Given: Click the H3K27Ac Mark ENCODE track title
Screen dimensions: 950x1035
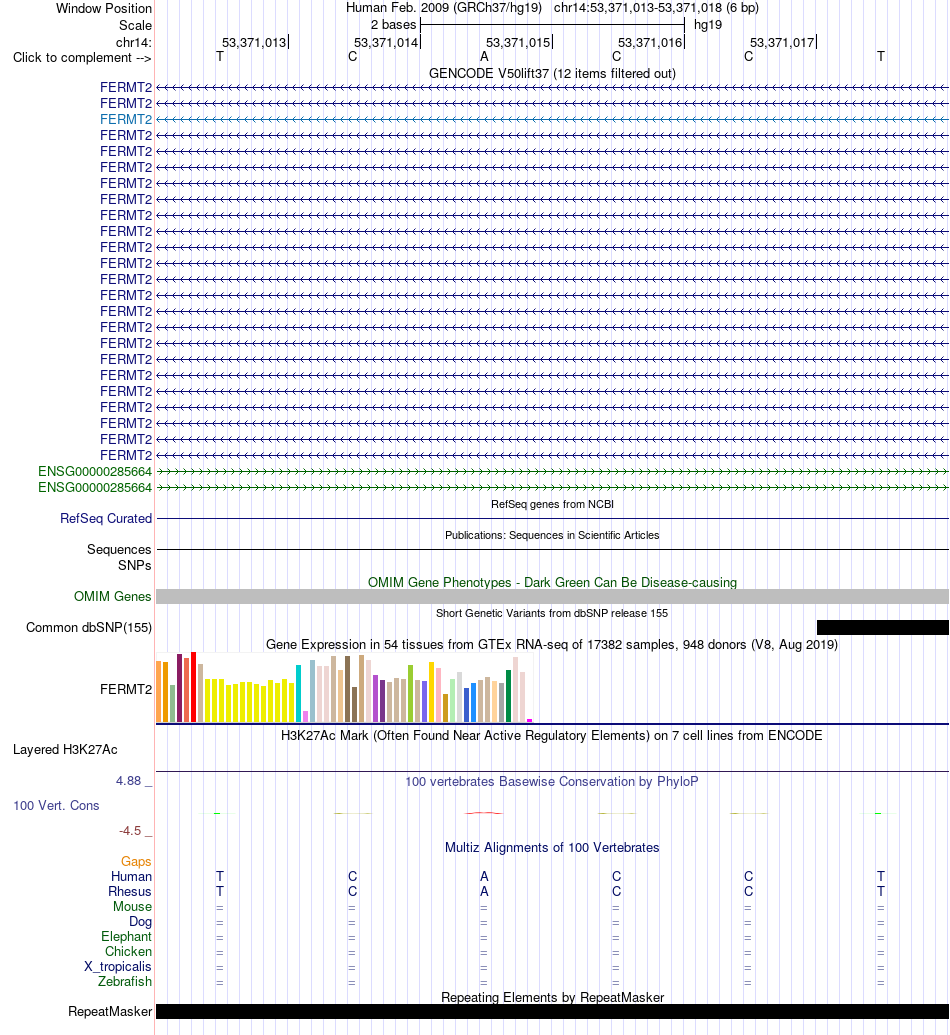Looking at the screenshot, I should tap(552, 736).
